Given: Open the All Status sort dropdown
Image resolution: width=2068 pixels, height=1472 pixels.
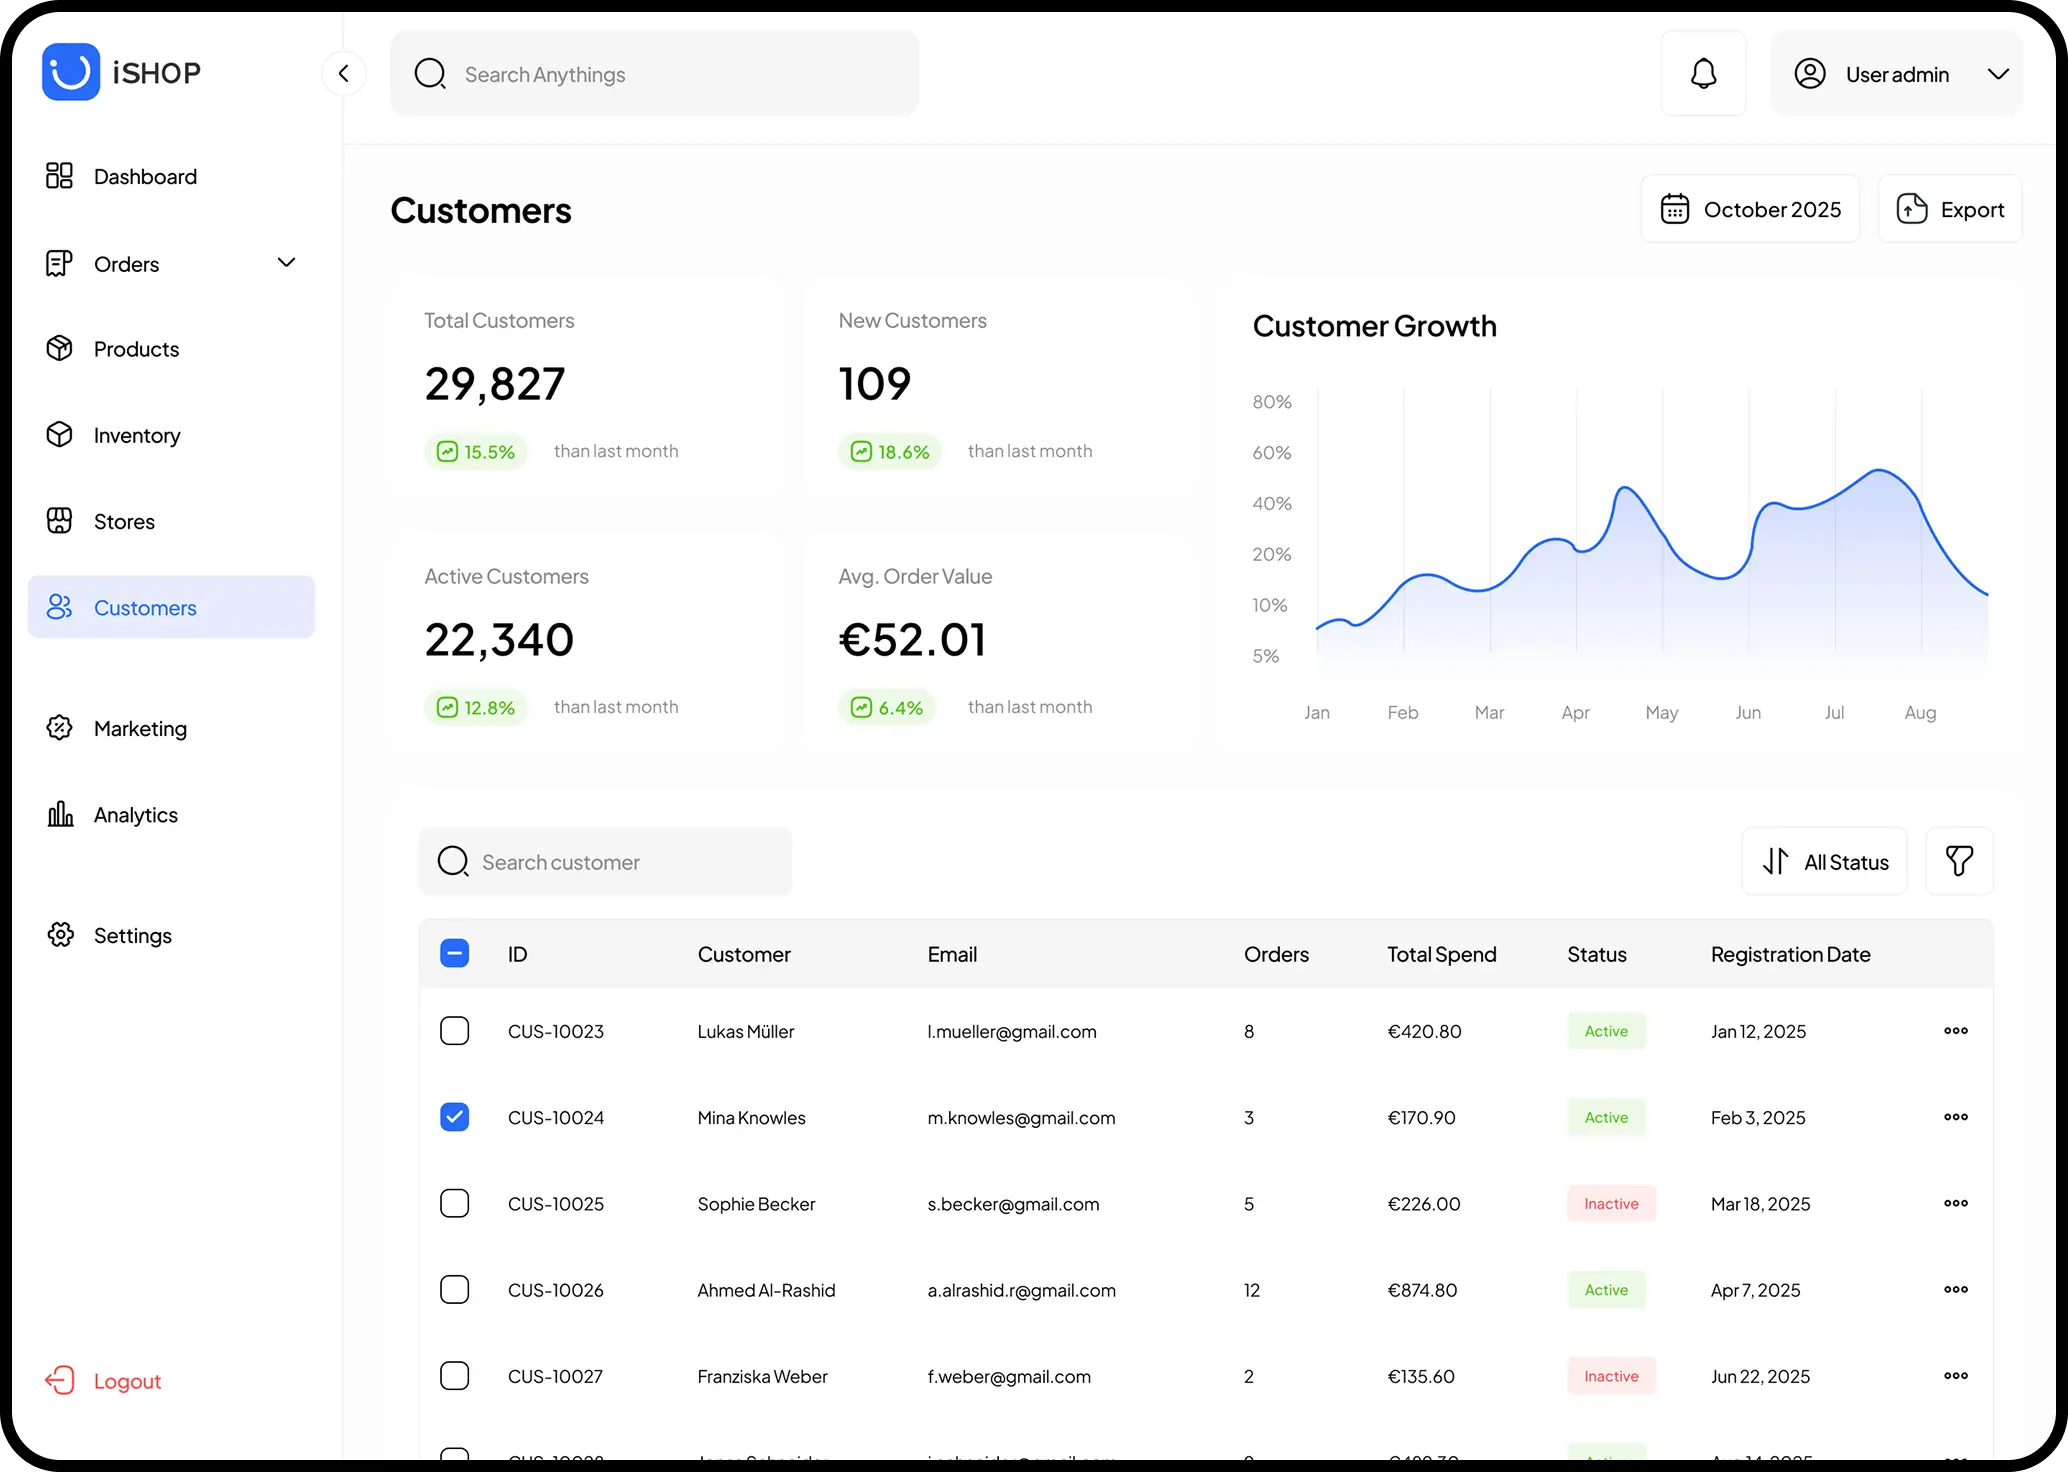Looking at the screenshot, I should coord(1825,861).
